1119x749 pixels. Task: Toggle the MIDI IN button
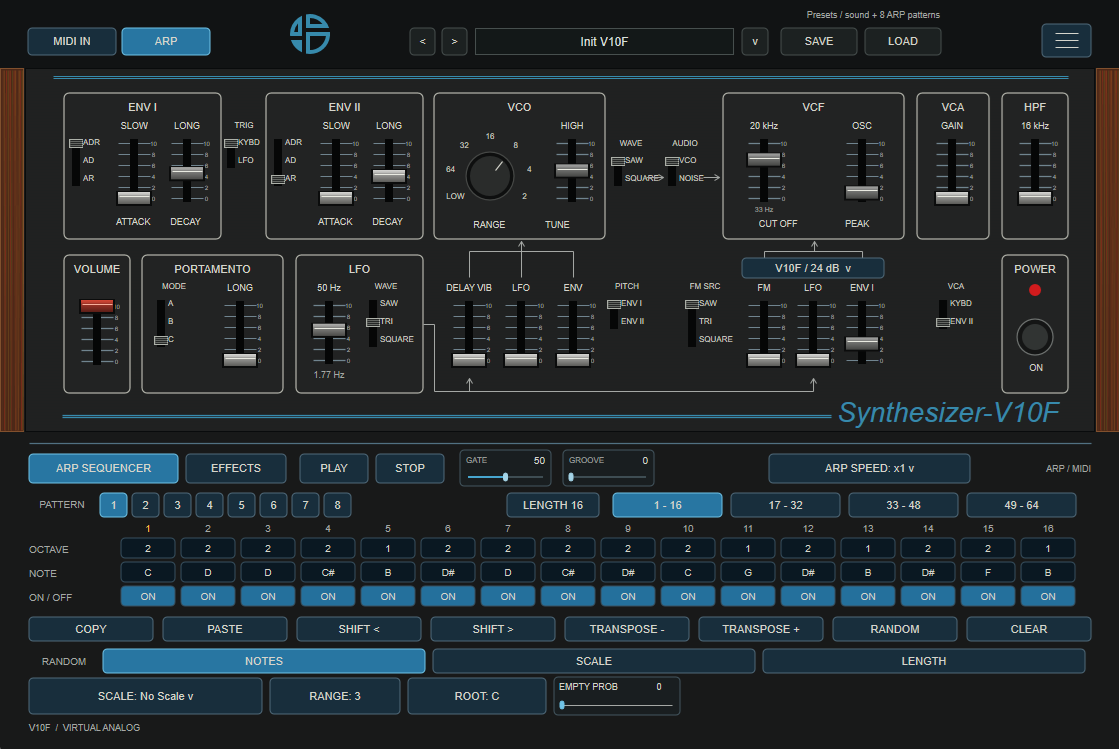[72, 41]
